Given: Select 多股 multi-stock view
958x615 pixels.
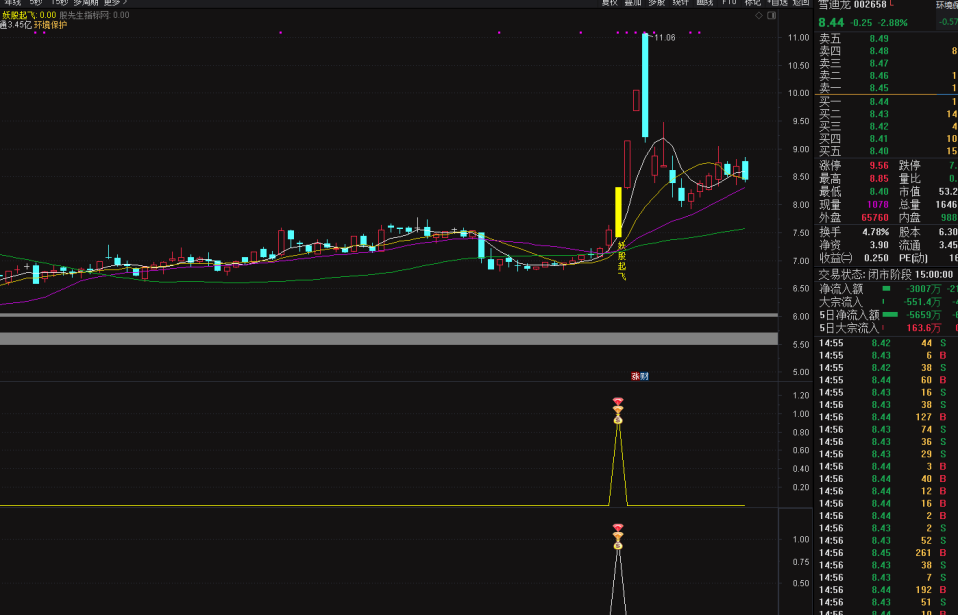Looking at the screenshot, I should (x=657, y=2).
